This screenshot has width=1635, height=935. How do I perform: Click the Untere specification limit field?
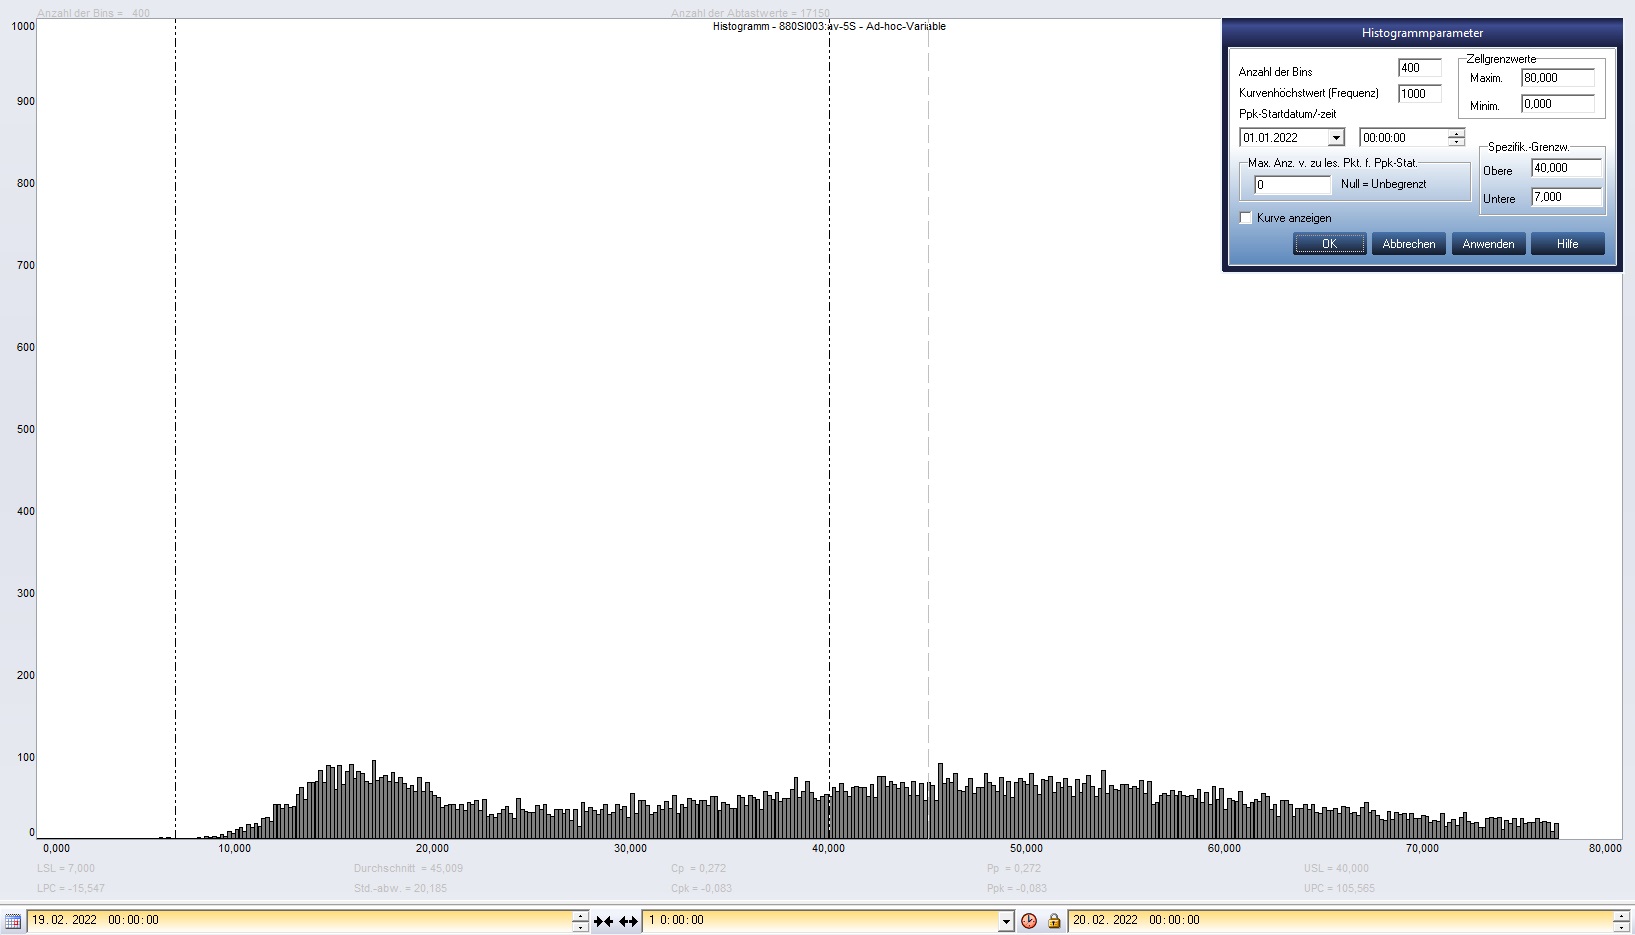[1566, 197]
